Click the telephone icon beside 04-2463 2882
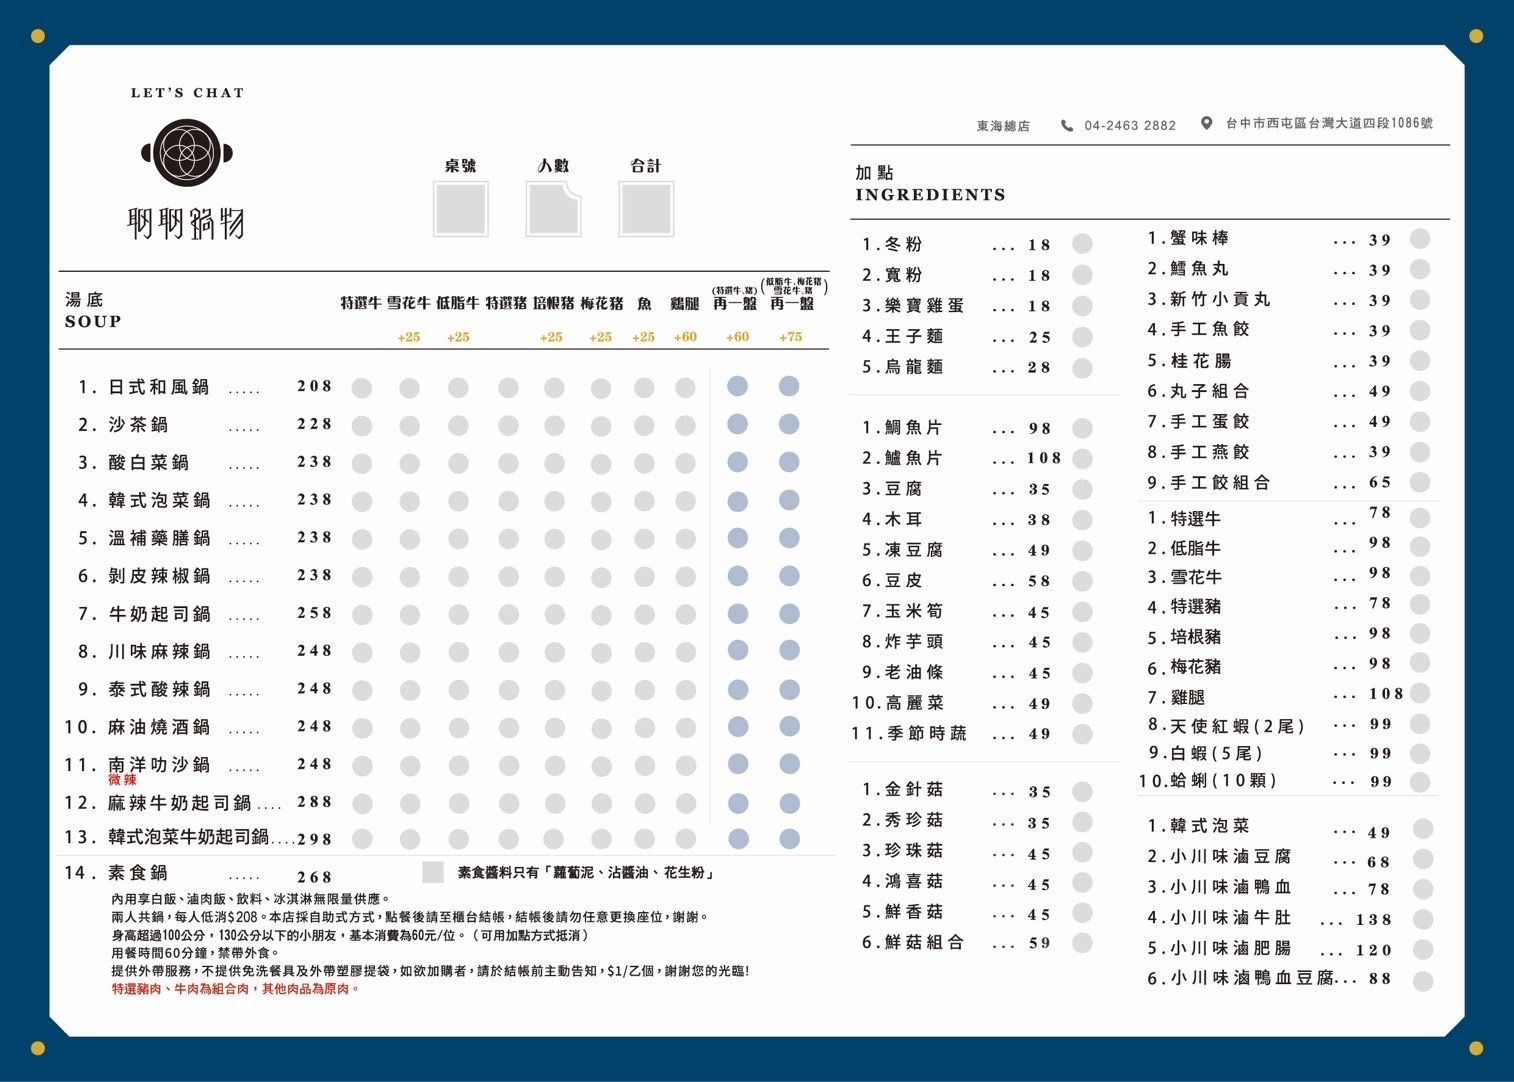The image size is (1514, 1082). pyautogui.click(x=1067, y=125)
